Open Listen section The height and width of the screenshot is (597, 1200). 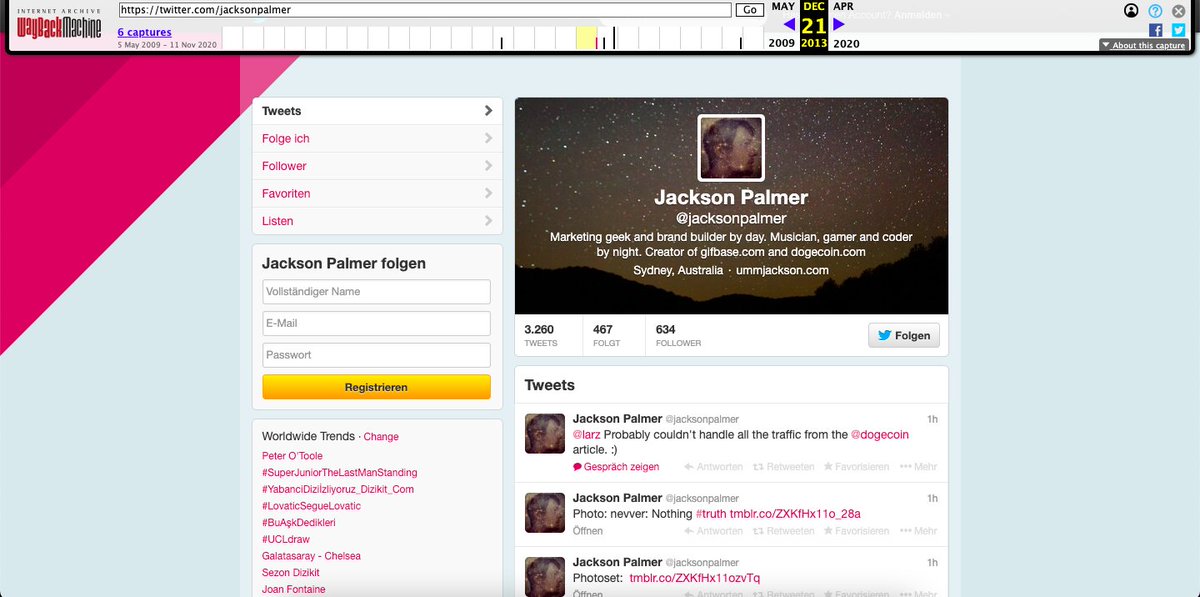click(x=278, y=221)
